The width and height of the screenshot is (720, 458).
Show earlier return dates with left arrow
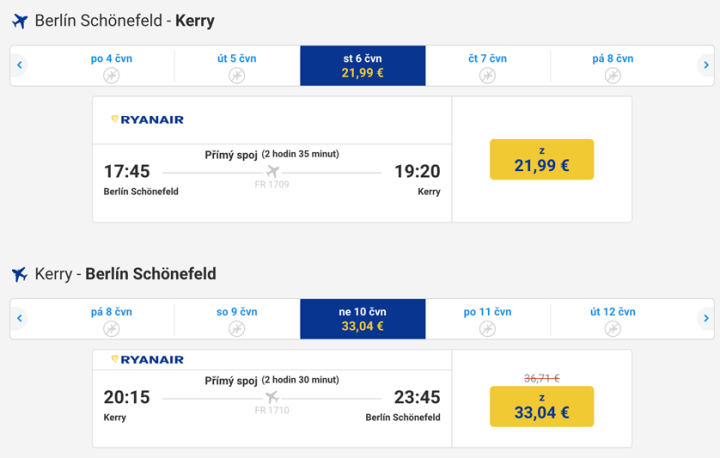tap(20, 319)
